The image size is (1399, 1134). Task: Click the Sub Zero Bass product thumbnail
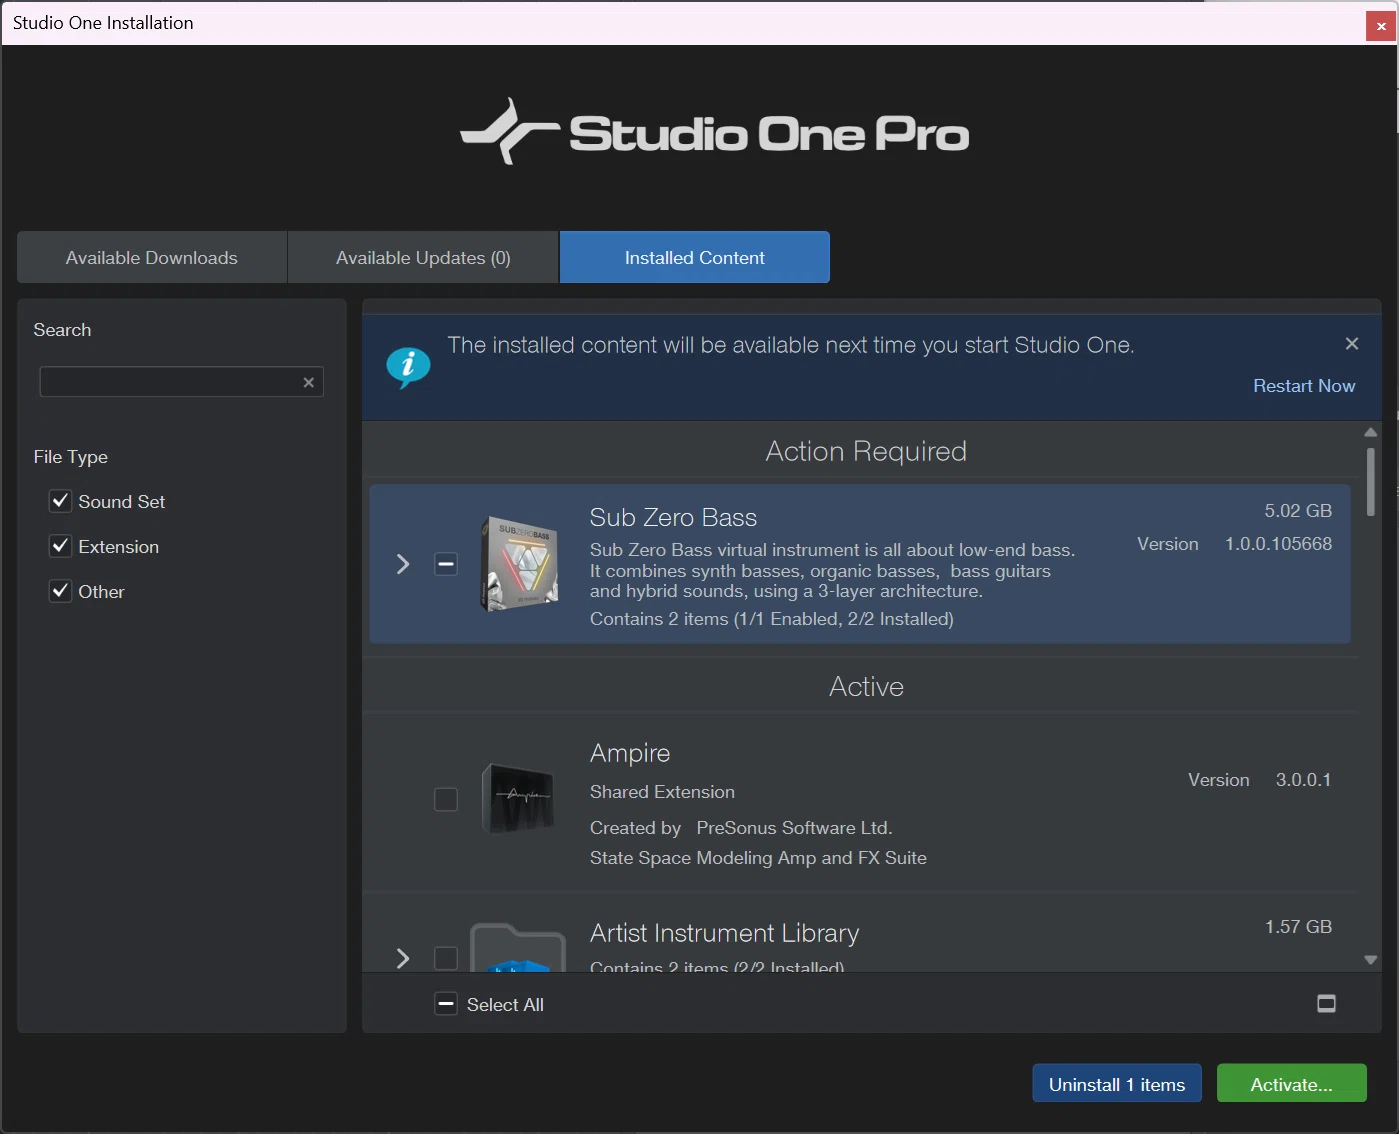coord(518,564)
